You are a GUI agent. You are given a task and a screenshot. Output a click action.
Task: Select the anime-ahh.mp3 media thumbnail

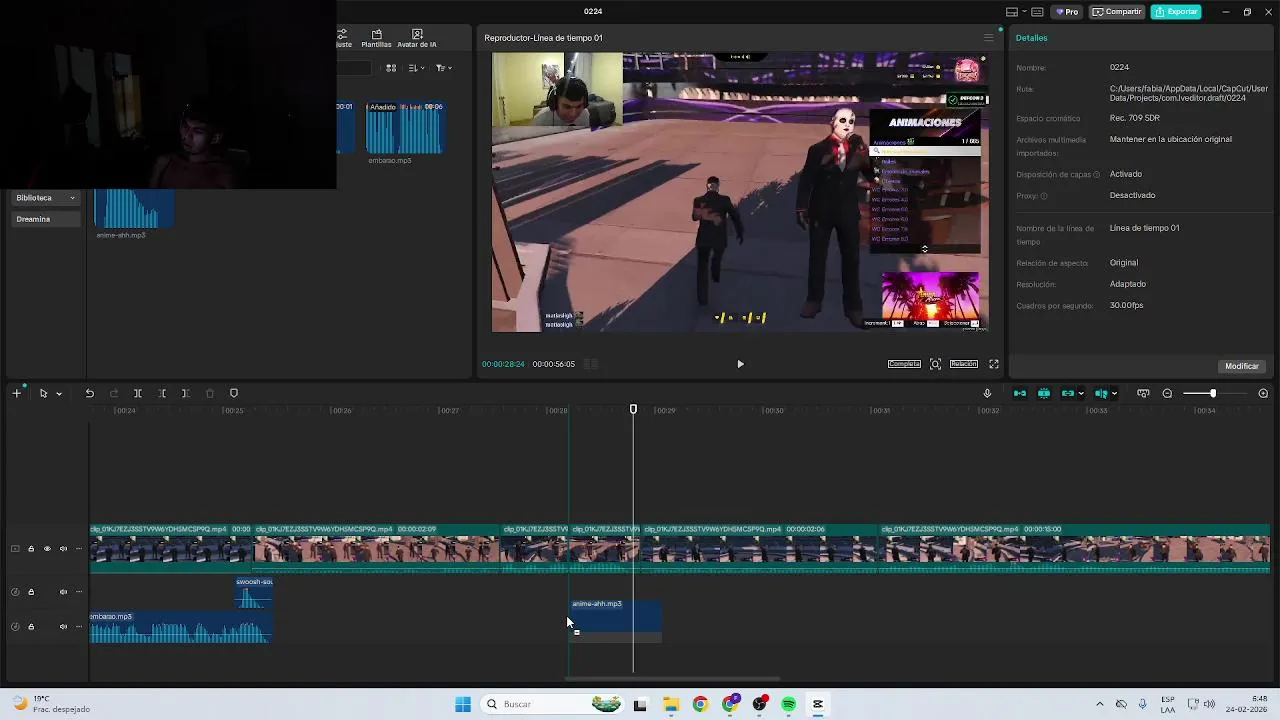point(134,208)
